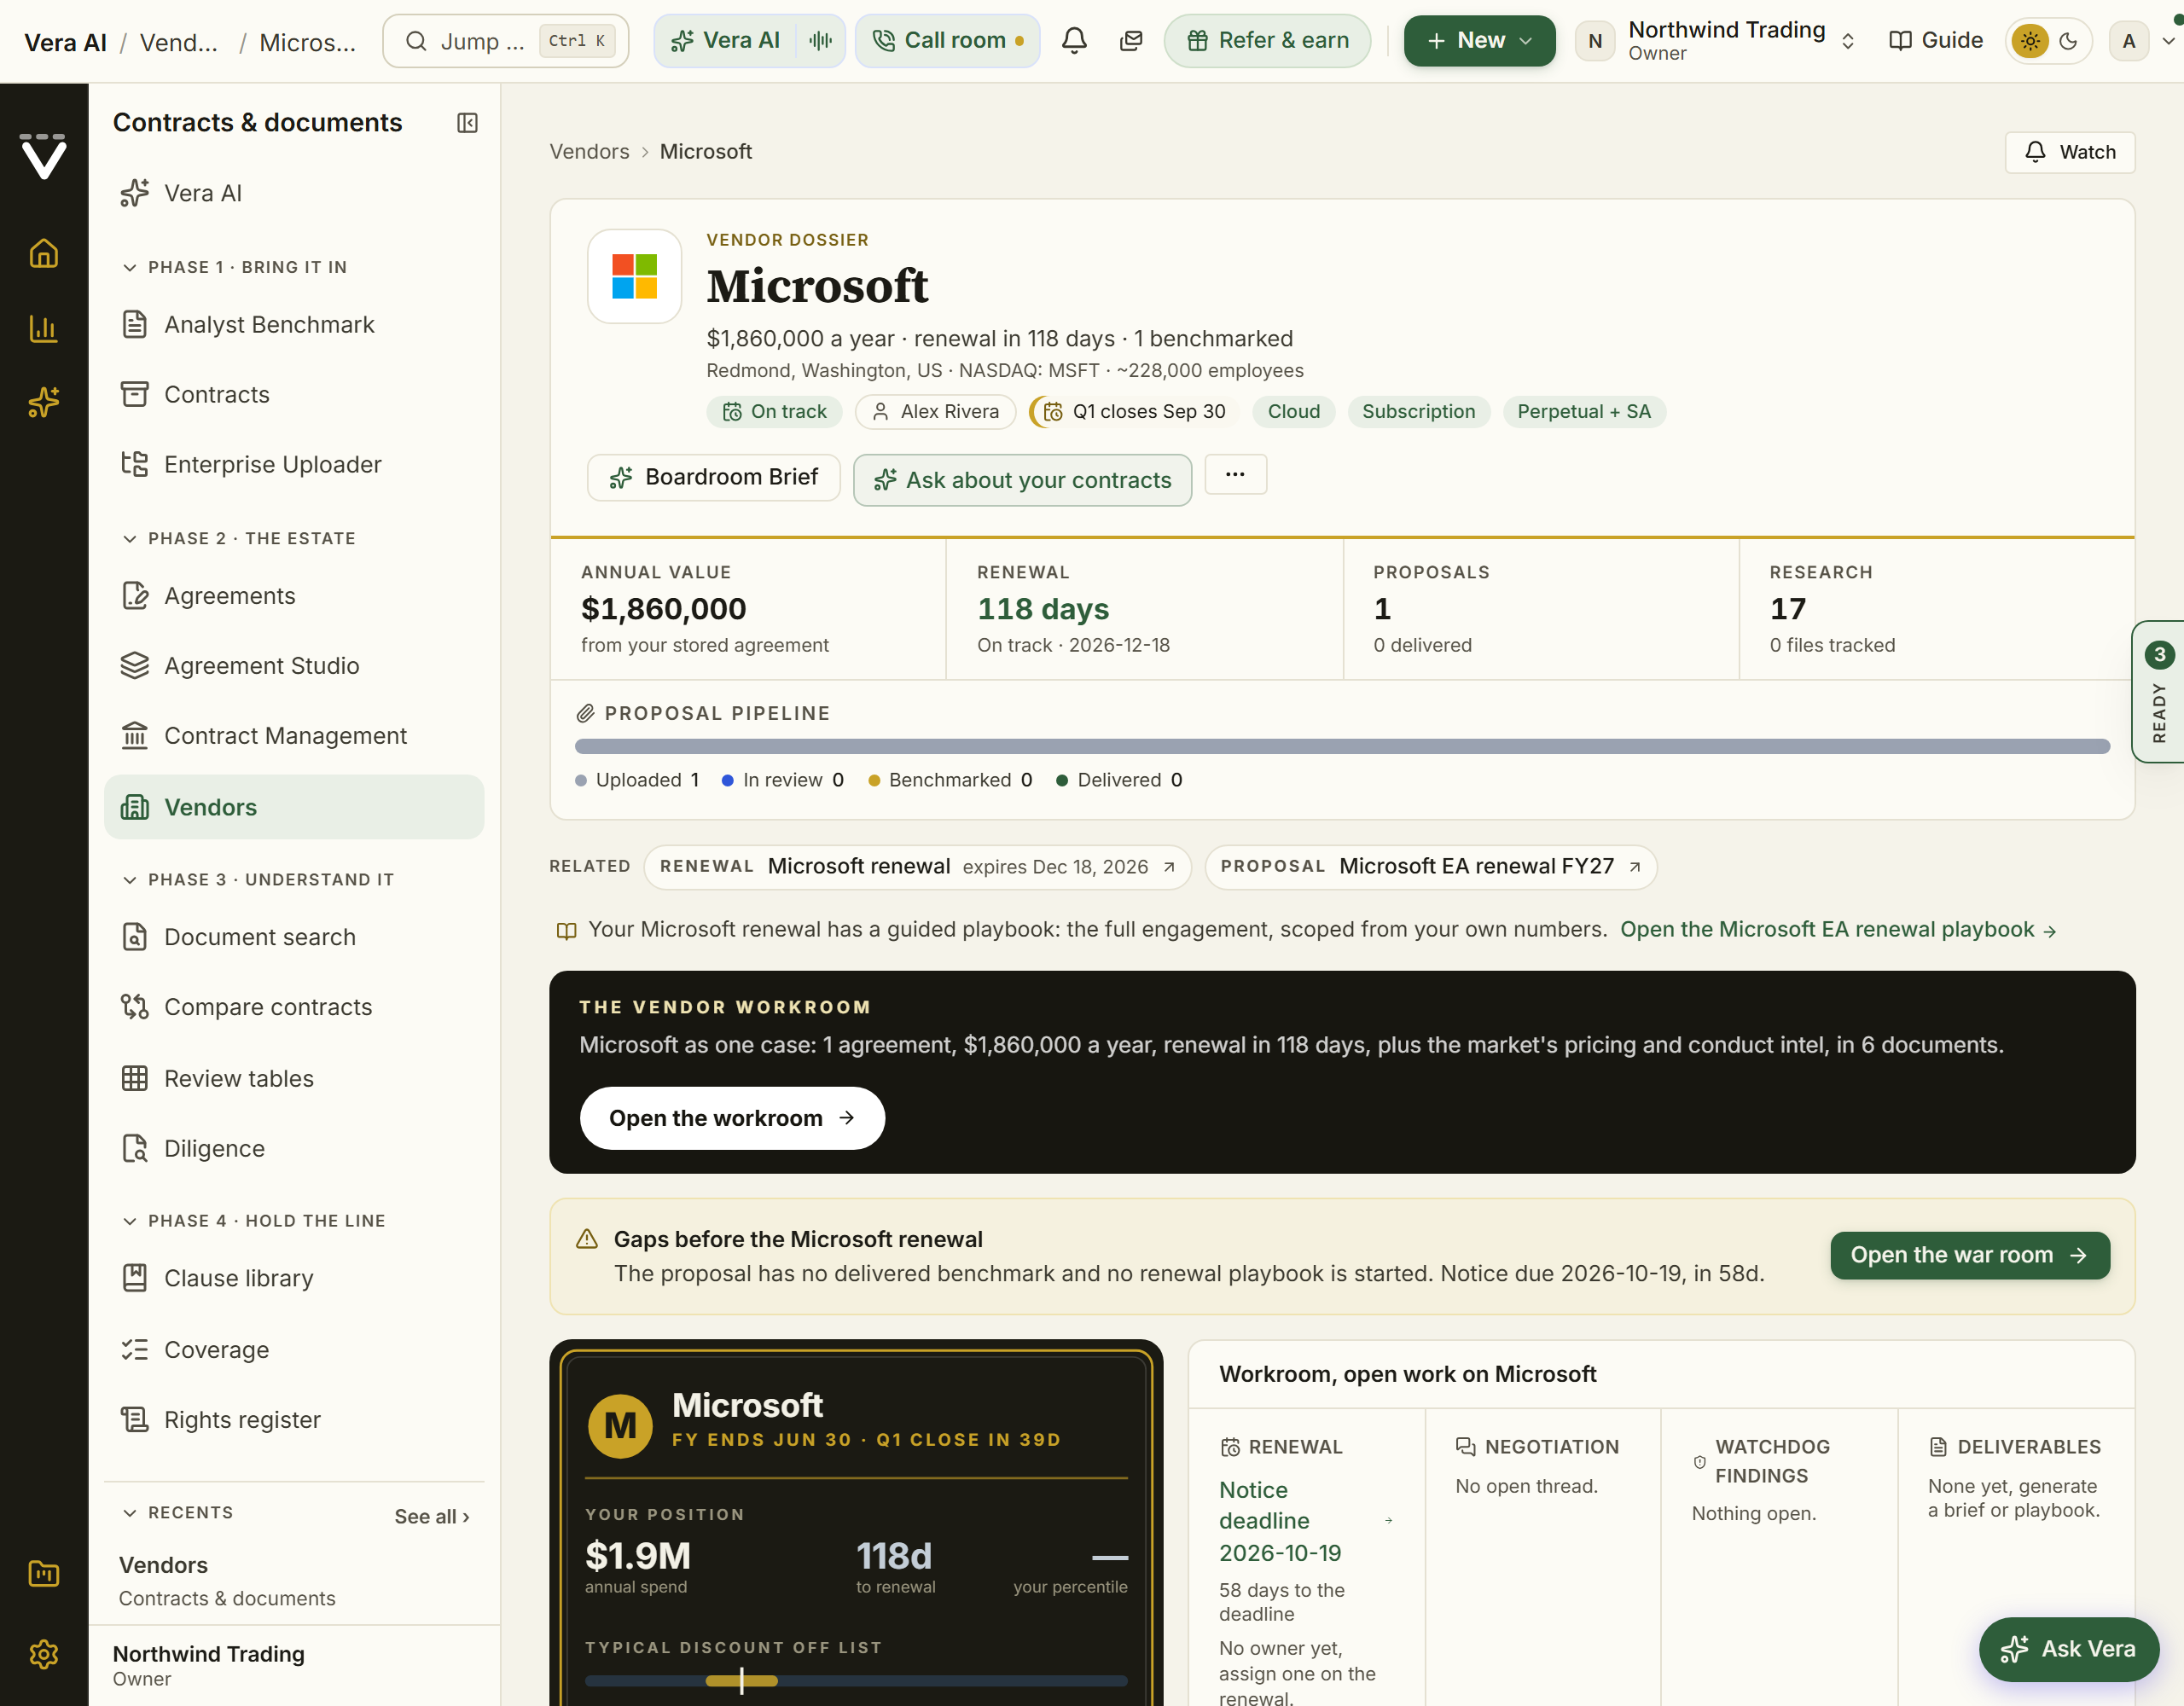Image resolution: width=2184 pixels, height=1706 pixels.
Task: Click the Boardroom Brief button
Action: point(714,477)
